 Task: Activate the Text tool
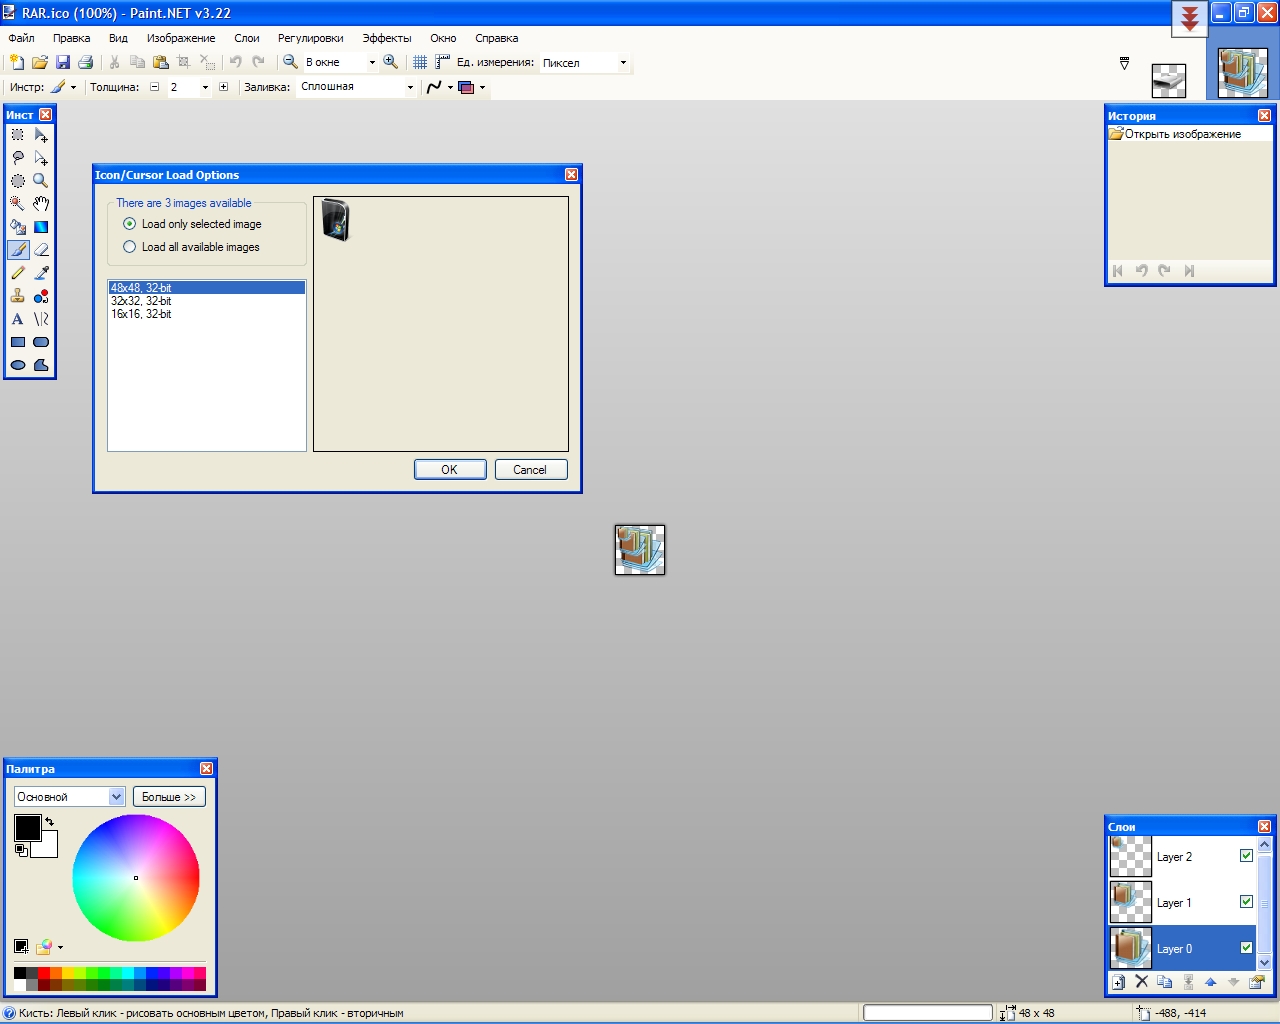point(18,319)
